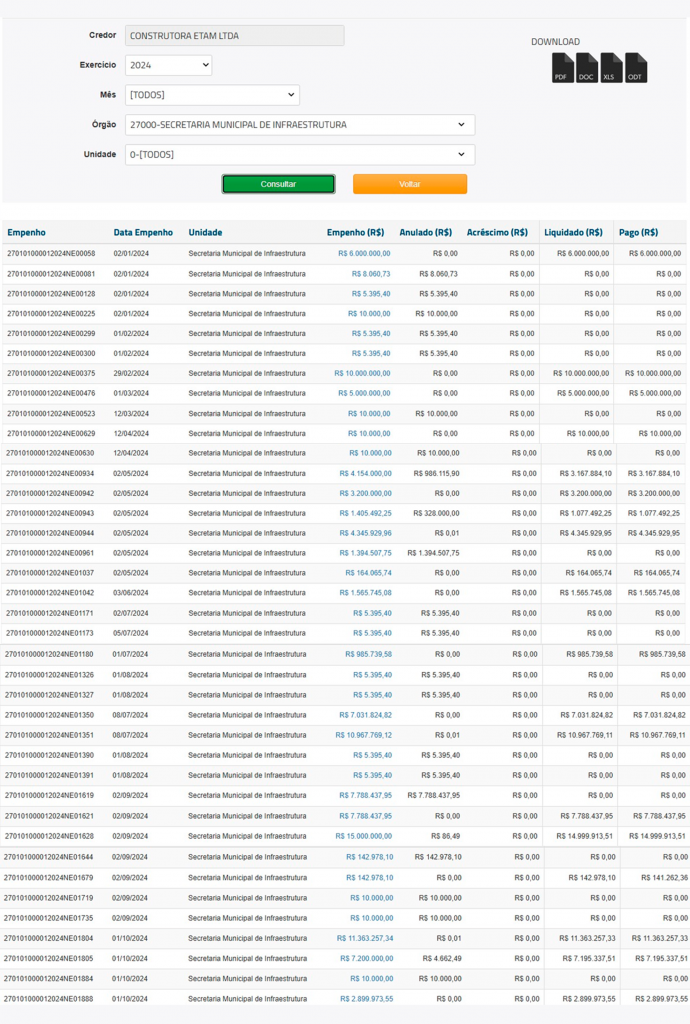Expand the Mês dropdown
The image size is (690, 1024).
pos(212,95)
